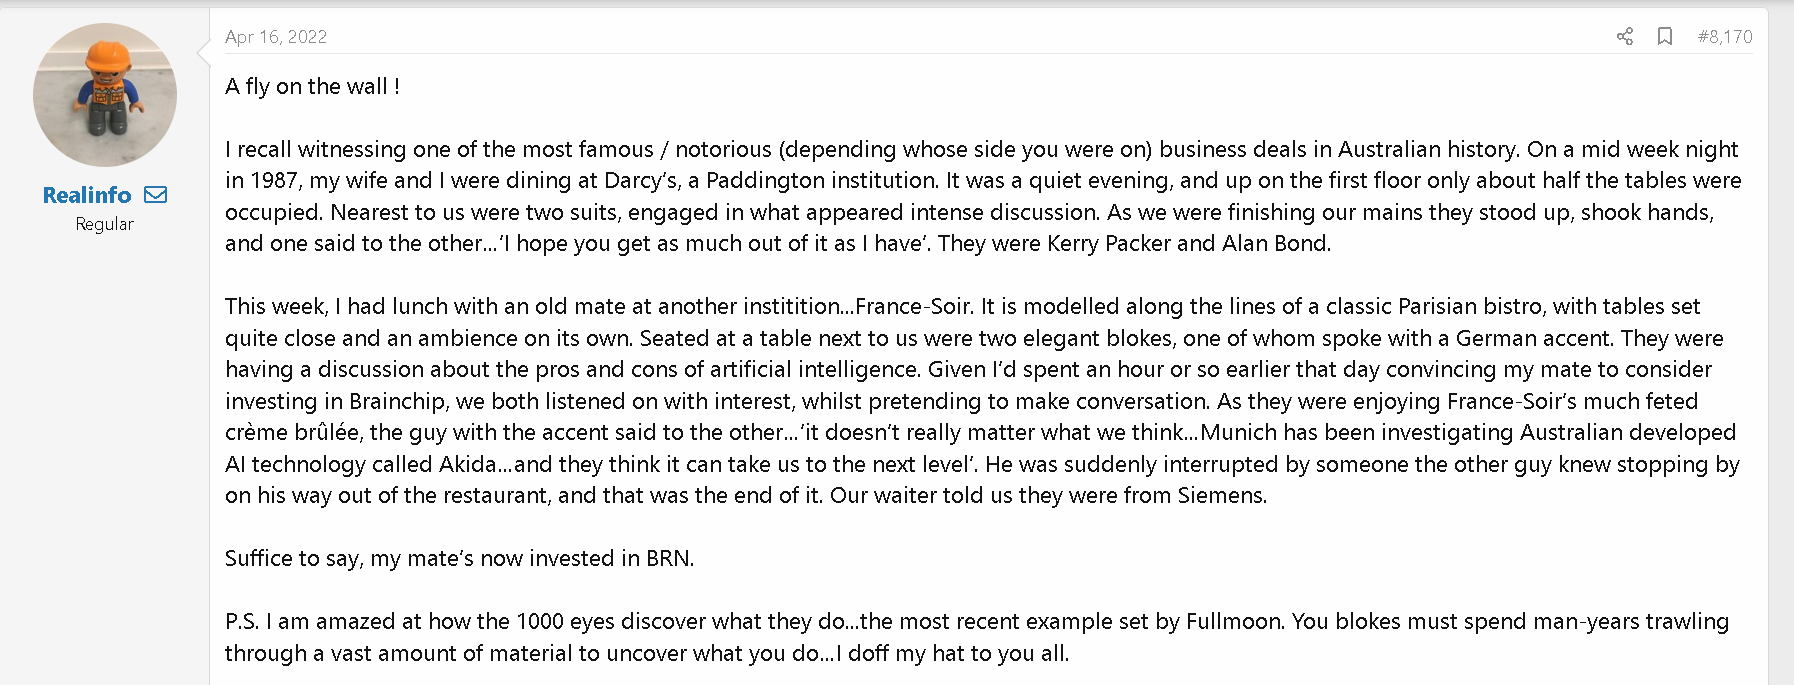
Task: Open the Realinfo username profile link
Action: (x=87, y=195)
